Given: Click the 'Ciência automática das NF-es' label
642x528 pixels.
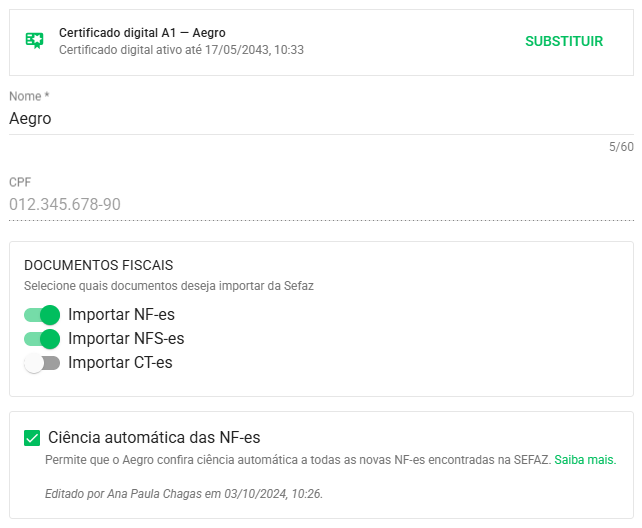Looking at the screenshot, I should 154,438.
